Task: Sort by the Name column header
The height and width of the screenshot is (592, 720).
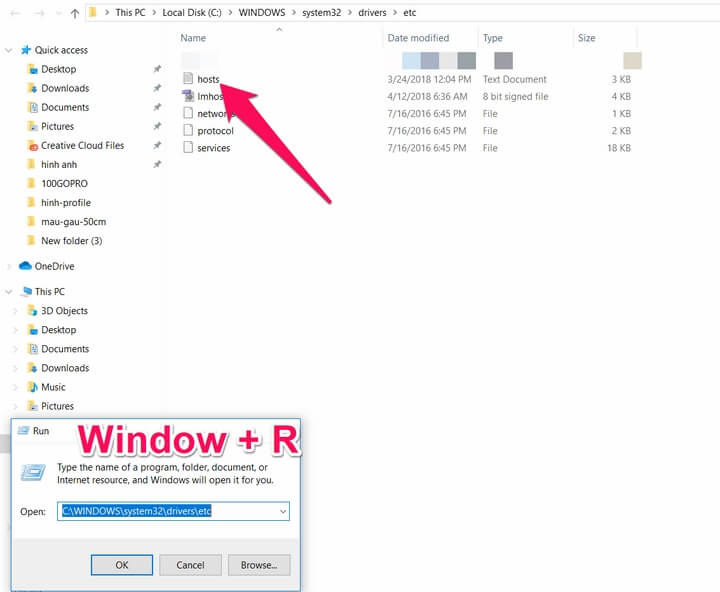Action: (x=193, y=38)
